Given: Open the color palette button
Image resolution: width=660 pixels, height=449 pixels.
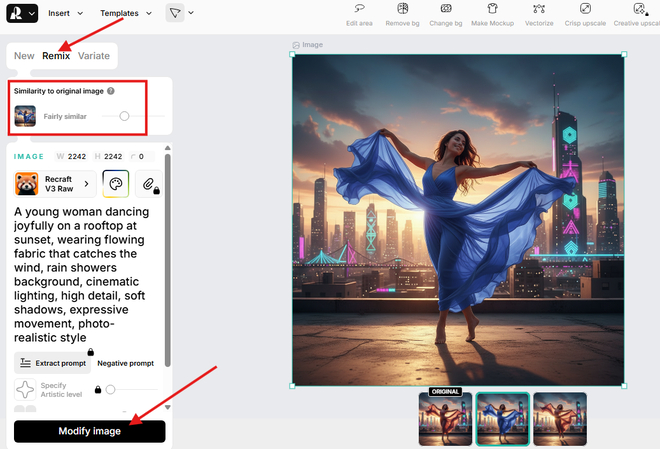Looking at the screenshot, I should (x=115, y=184).
